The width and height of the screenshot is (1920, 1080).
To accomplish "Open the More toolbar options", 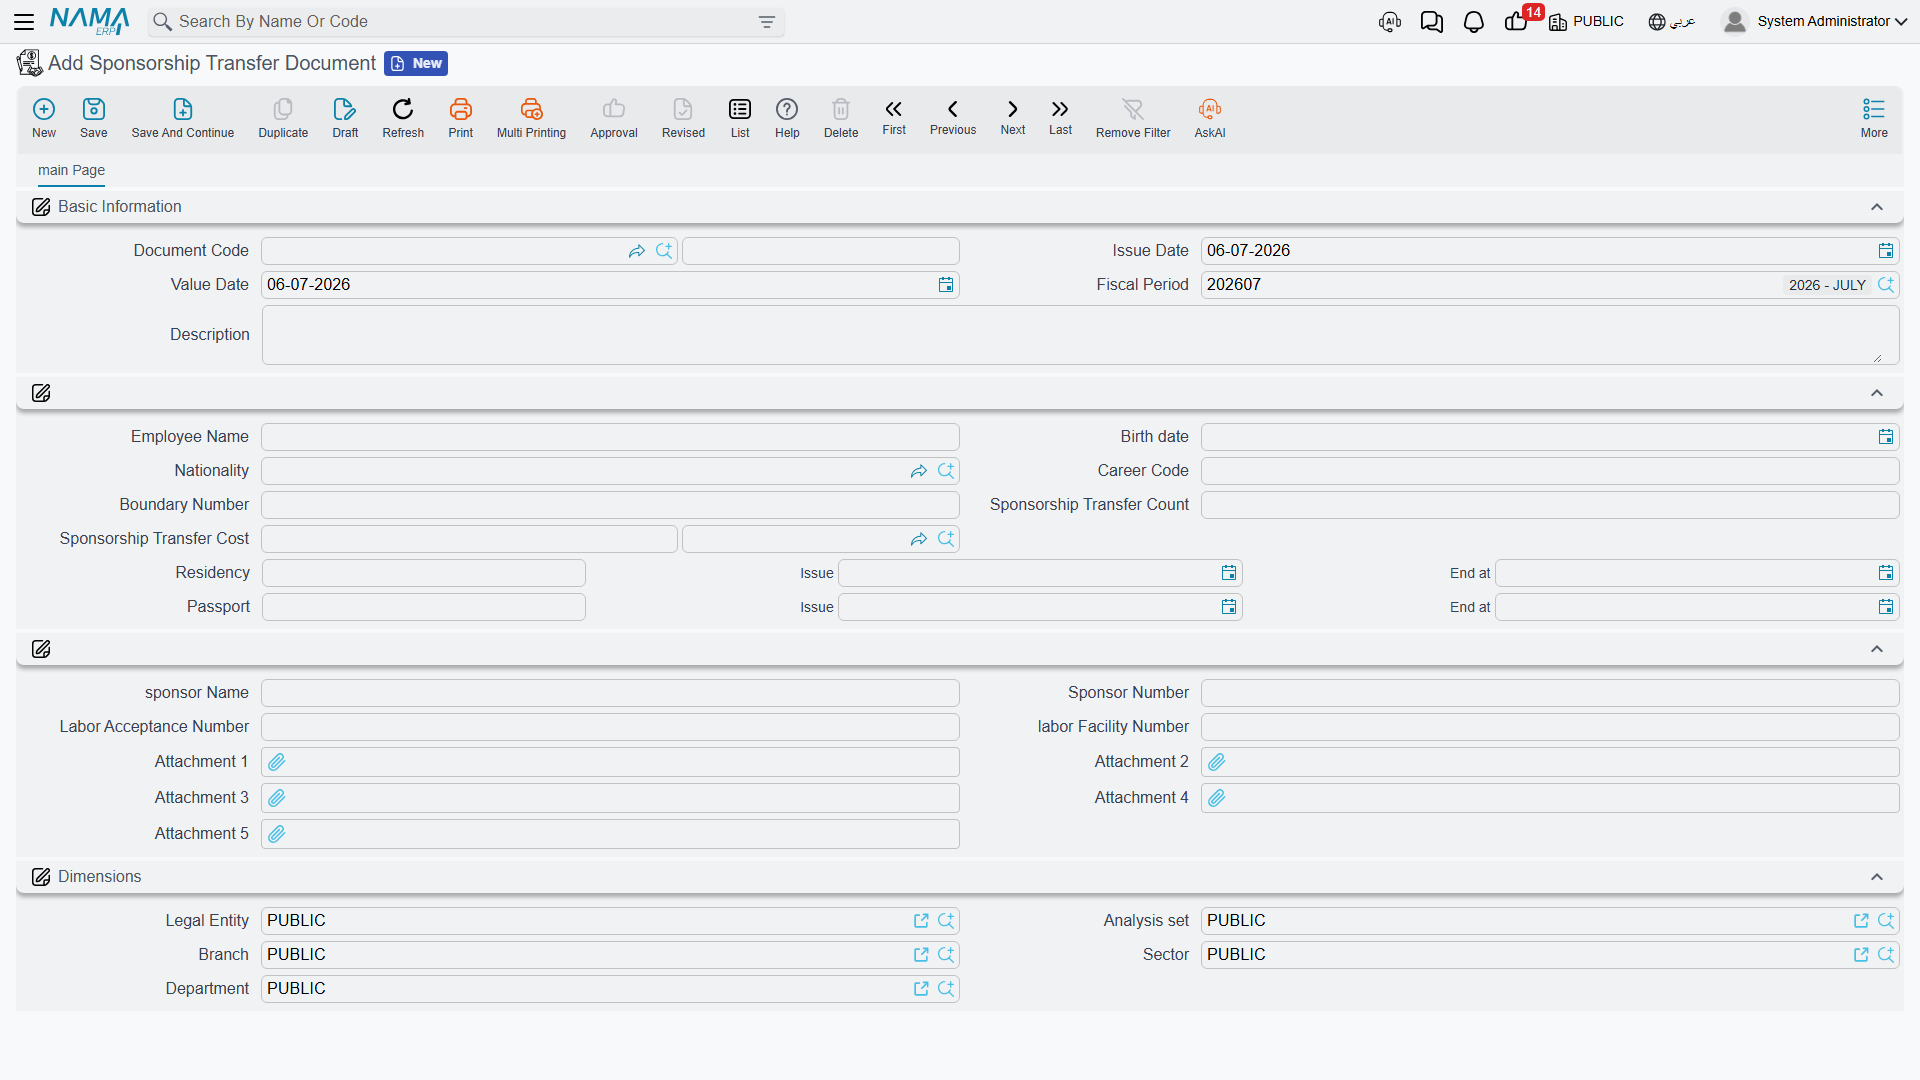I will pos(1874,117).
